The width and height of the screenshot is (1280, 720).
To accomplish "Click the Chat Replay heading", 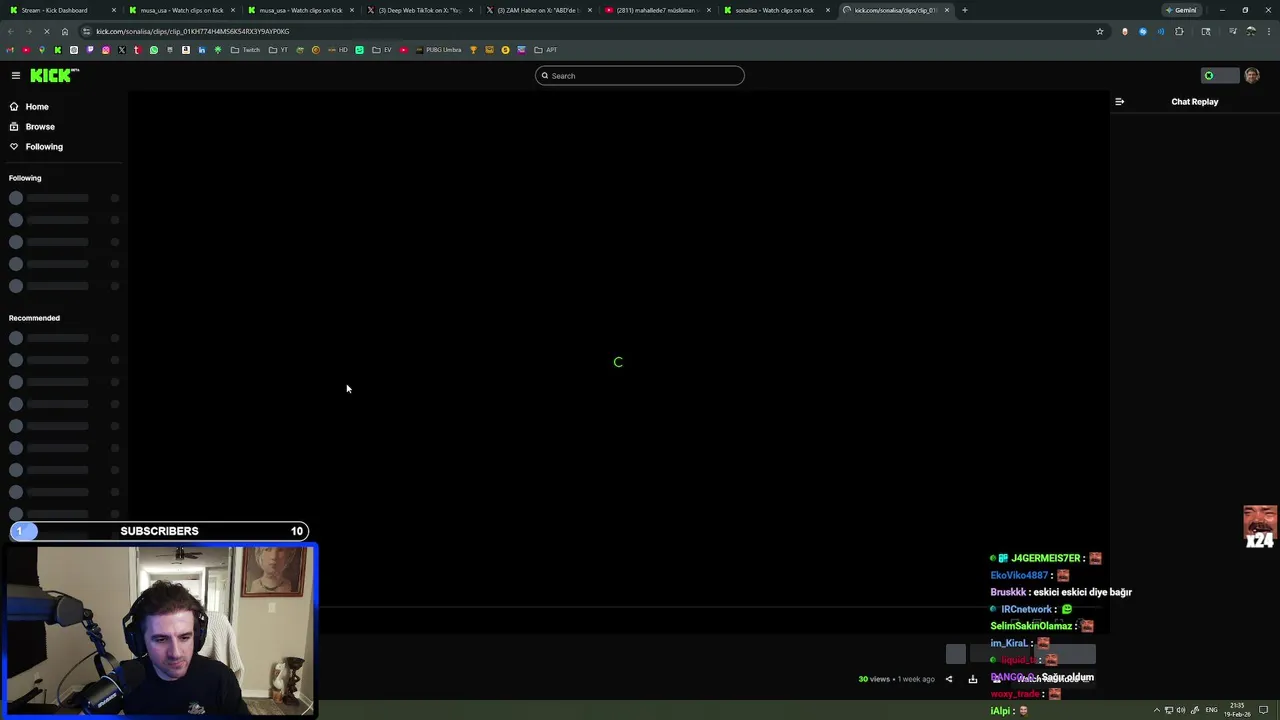I will click(1194, 101).
